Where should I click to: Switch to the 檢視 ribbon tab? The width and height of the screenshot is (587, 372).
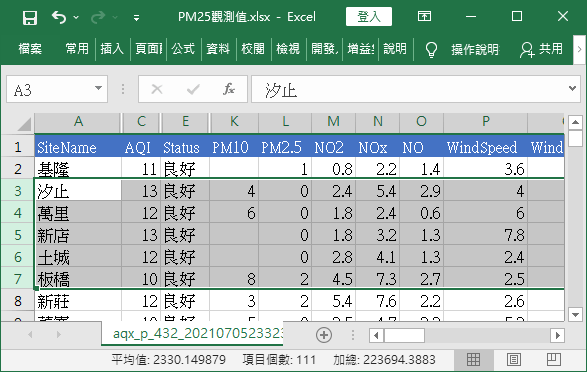coord(288,49)
